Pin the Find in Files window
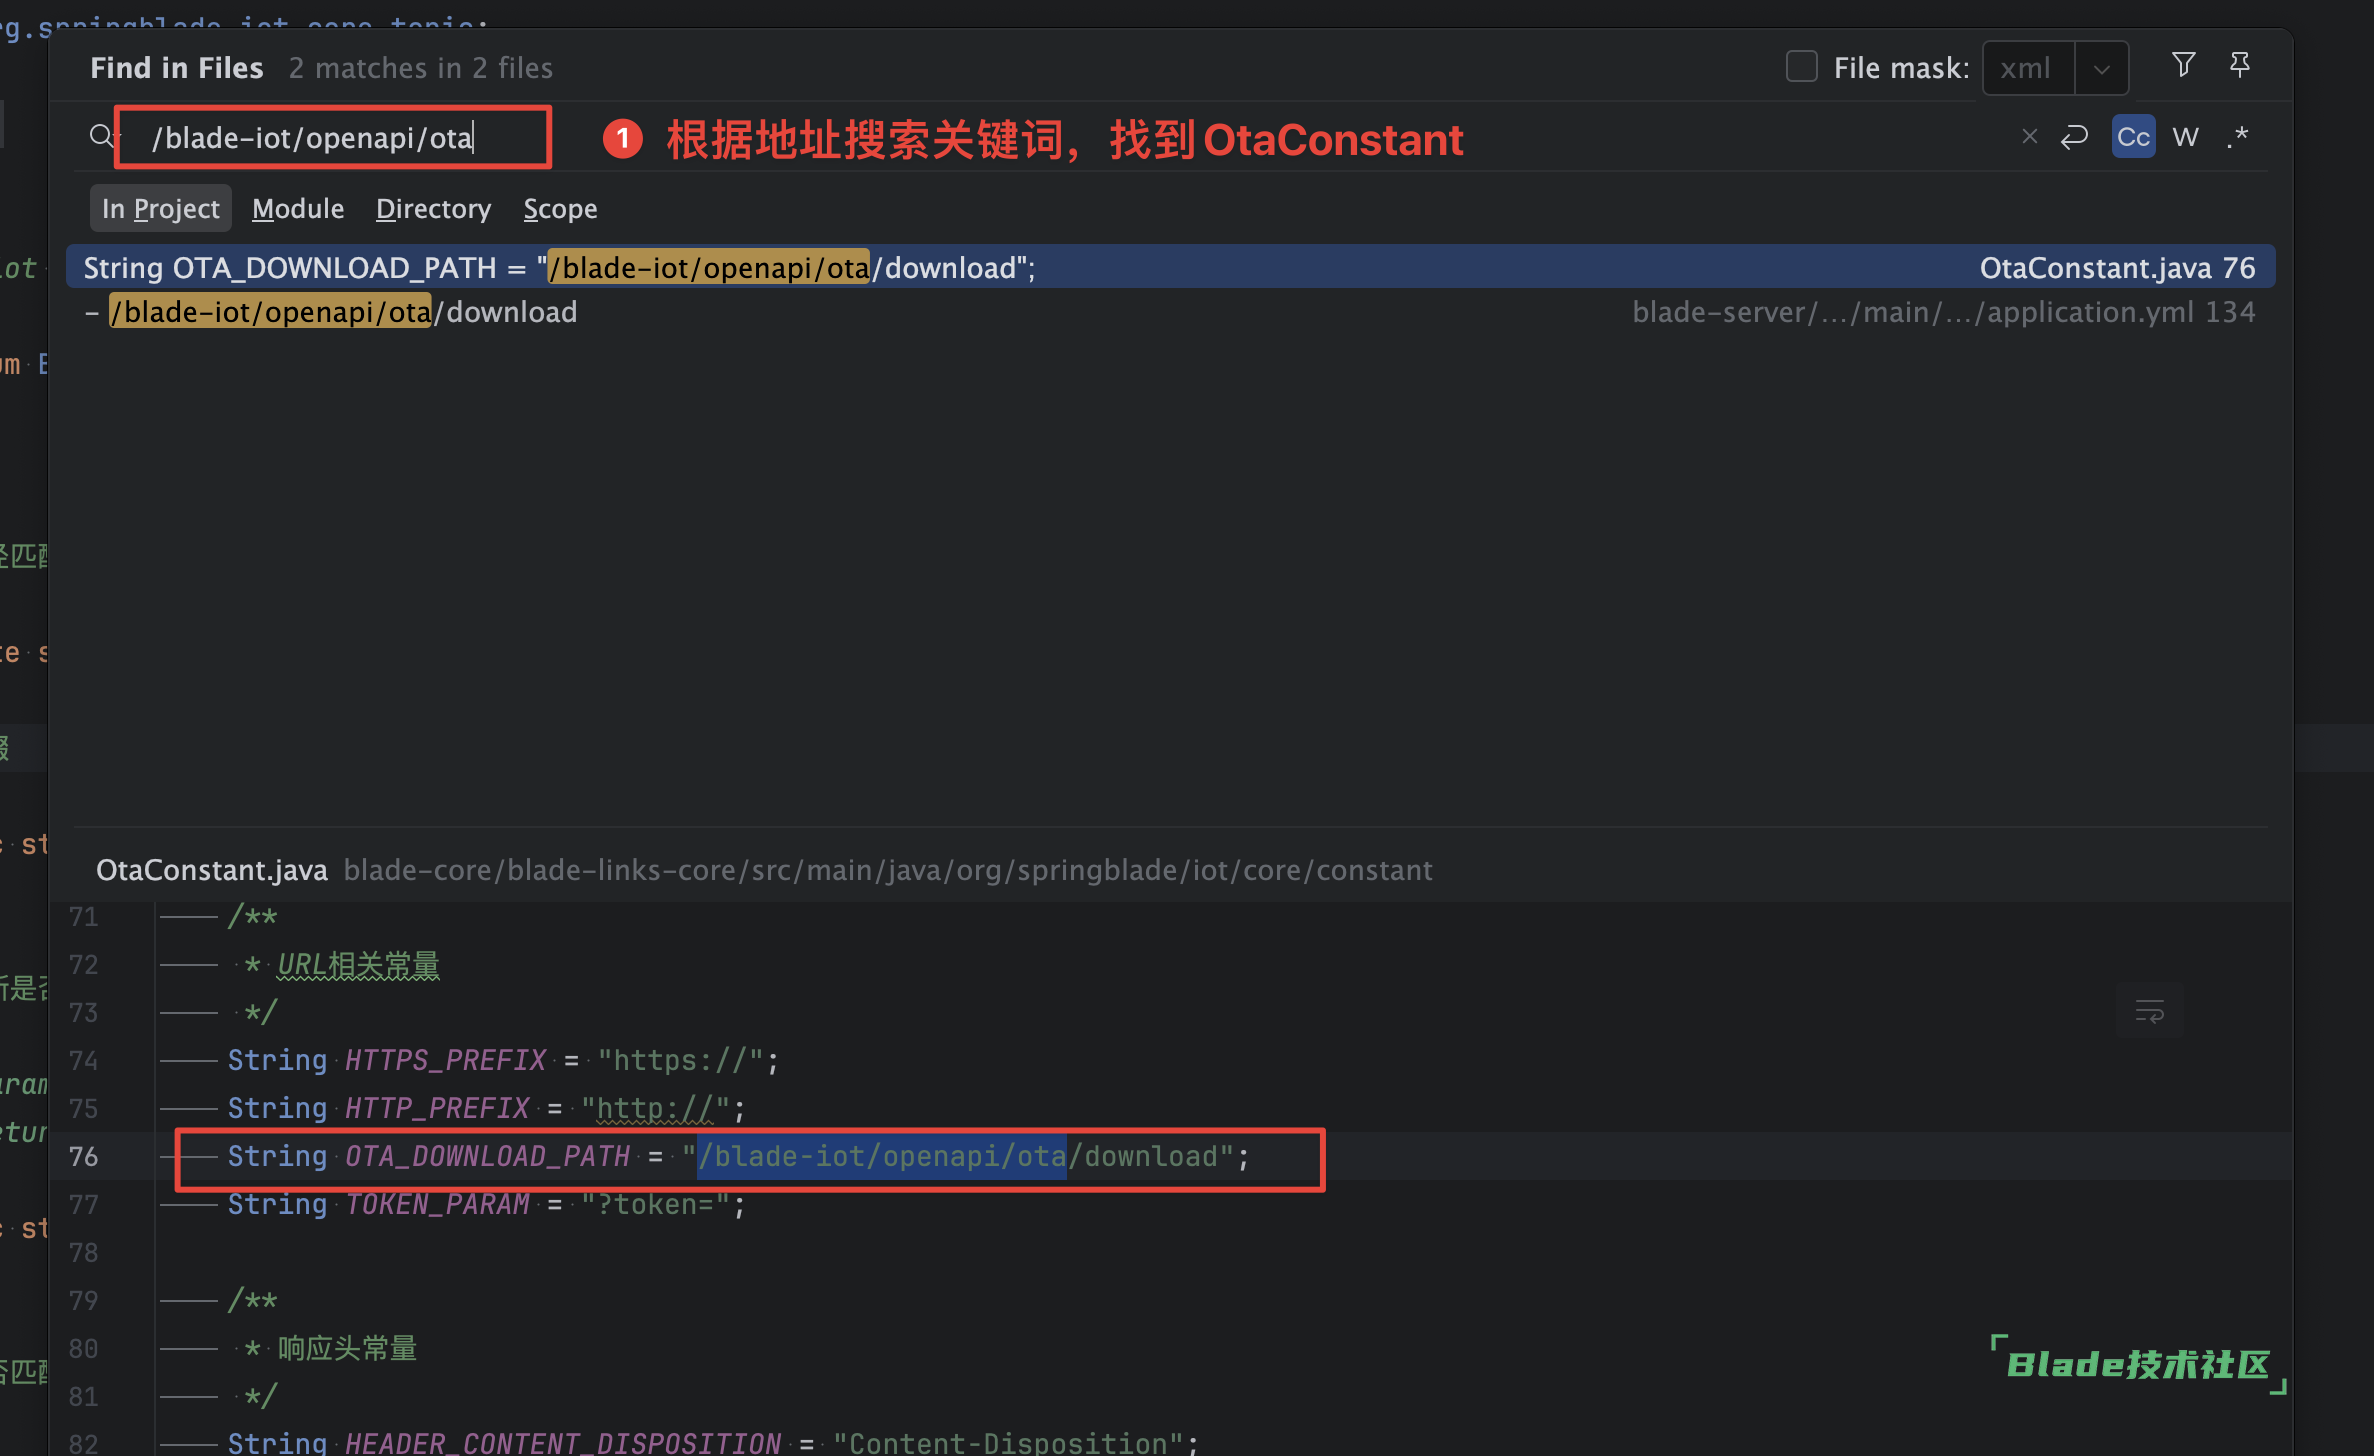 point(2240,65)
